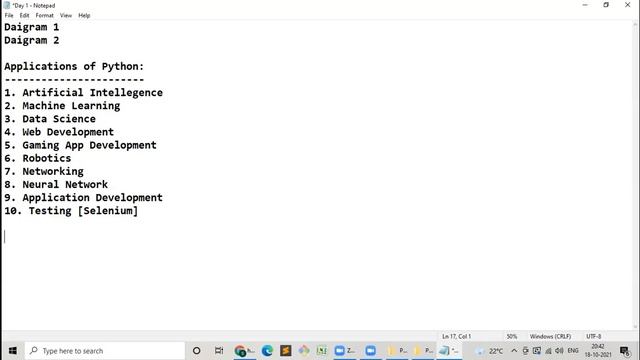The height and width of the screenshot is (360, 640).
Task: Click the input indicator tray icon
Action: point(537,351)
